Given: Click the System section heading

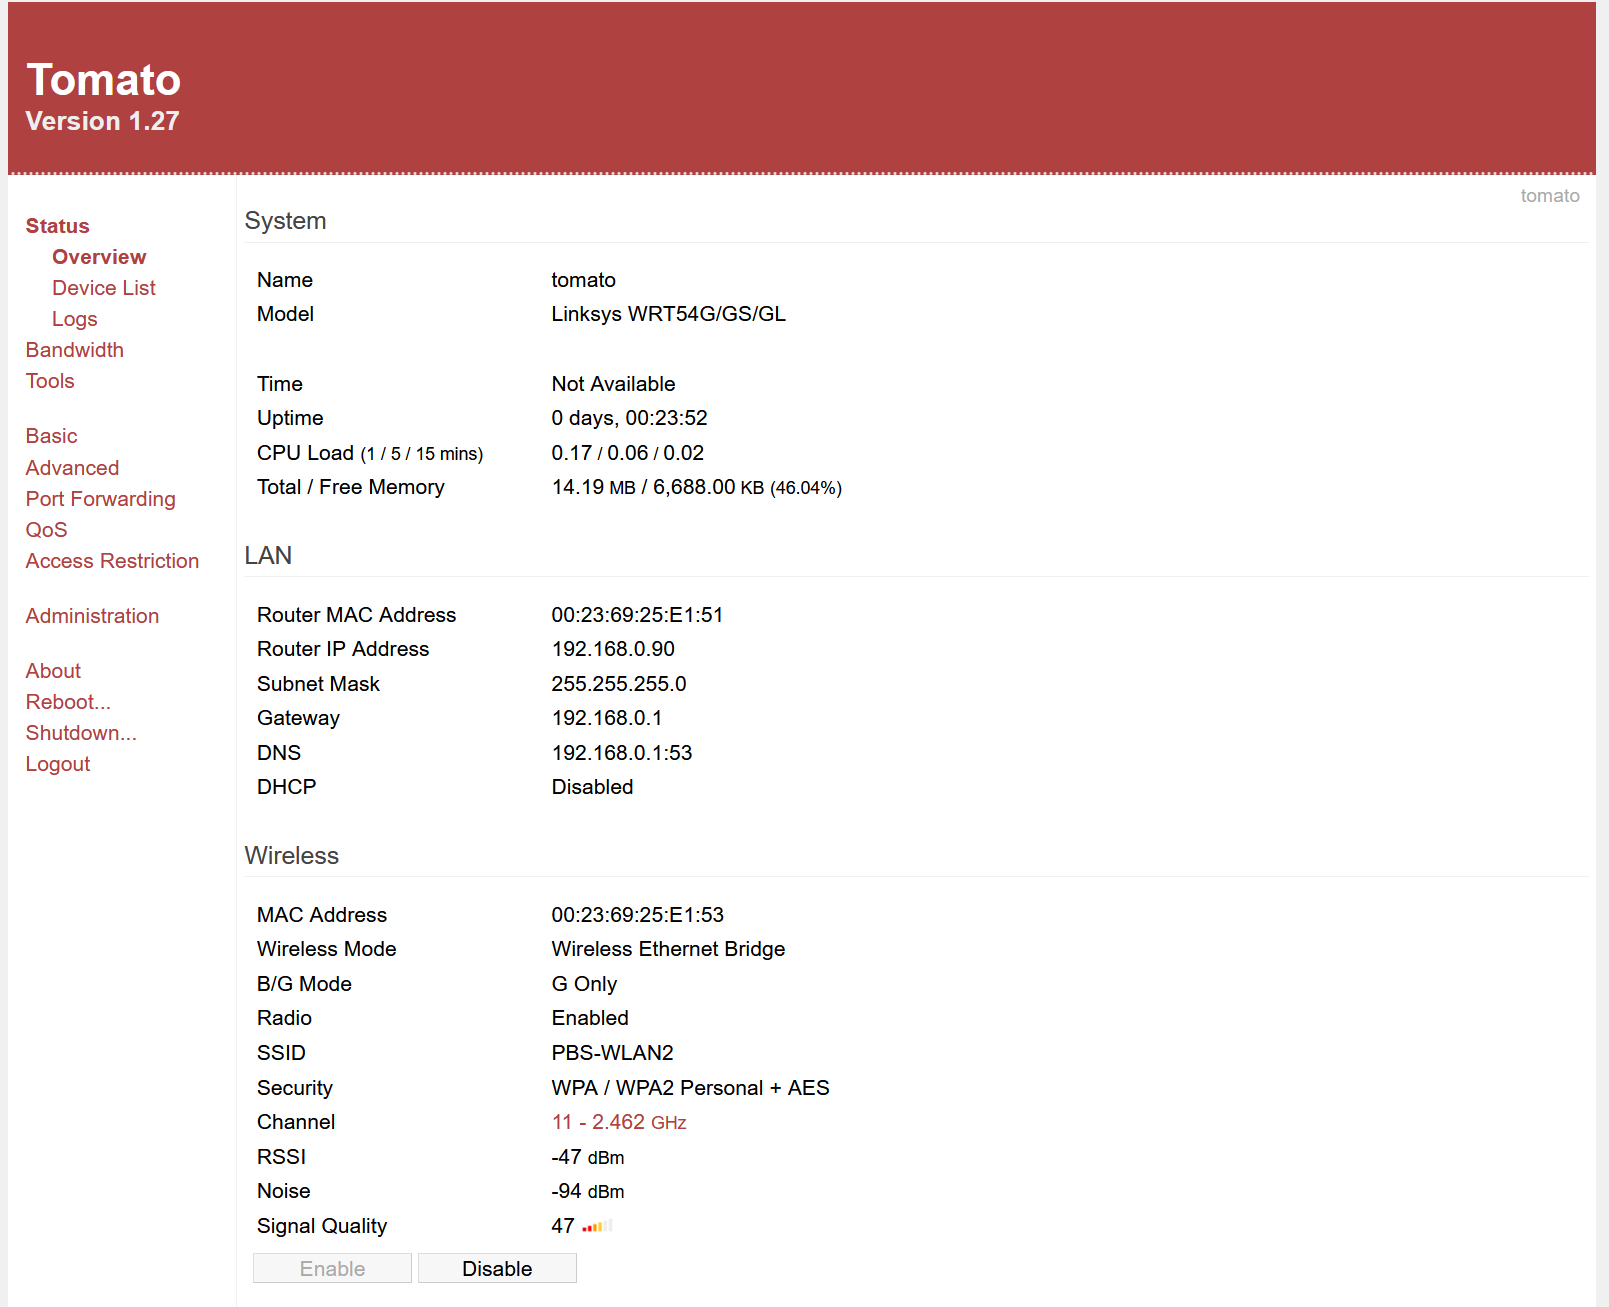Looking at the screenshot, I should (x=285, y=221).
